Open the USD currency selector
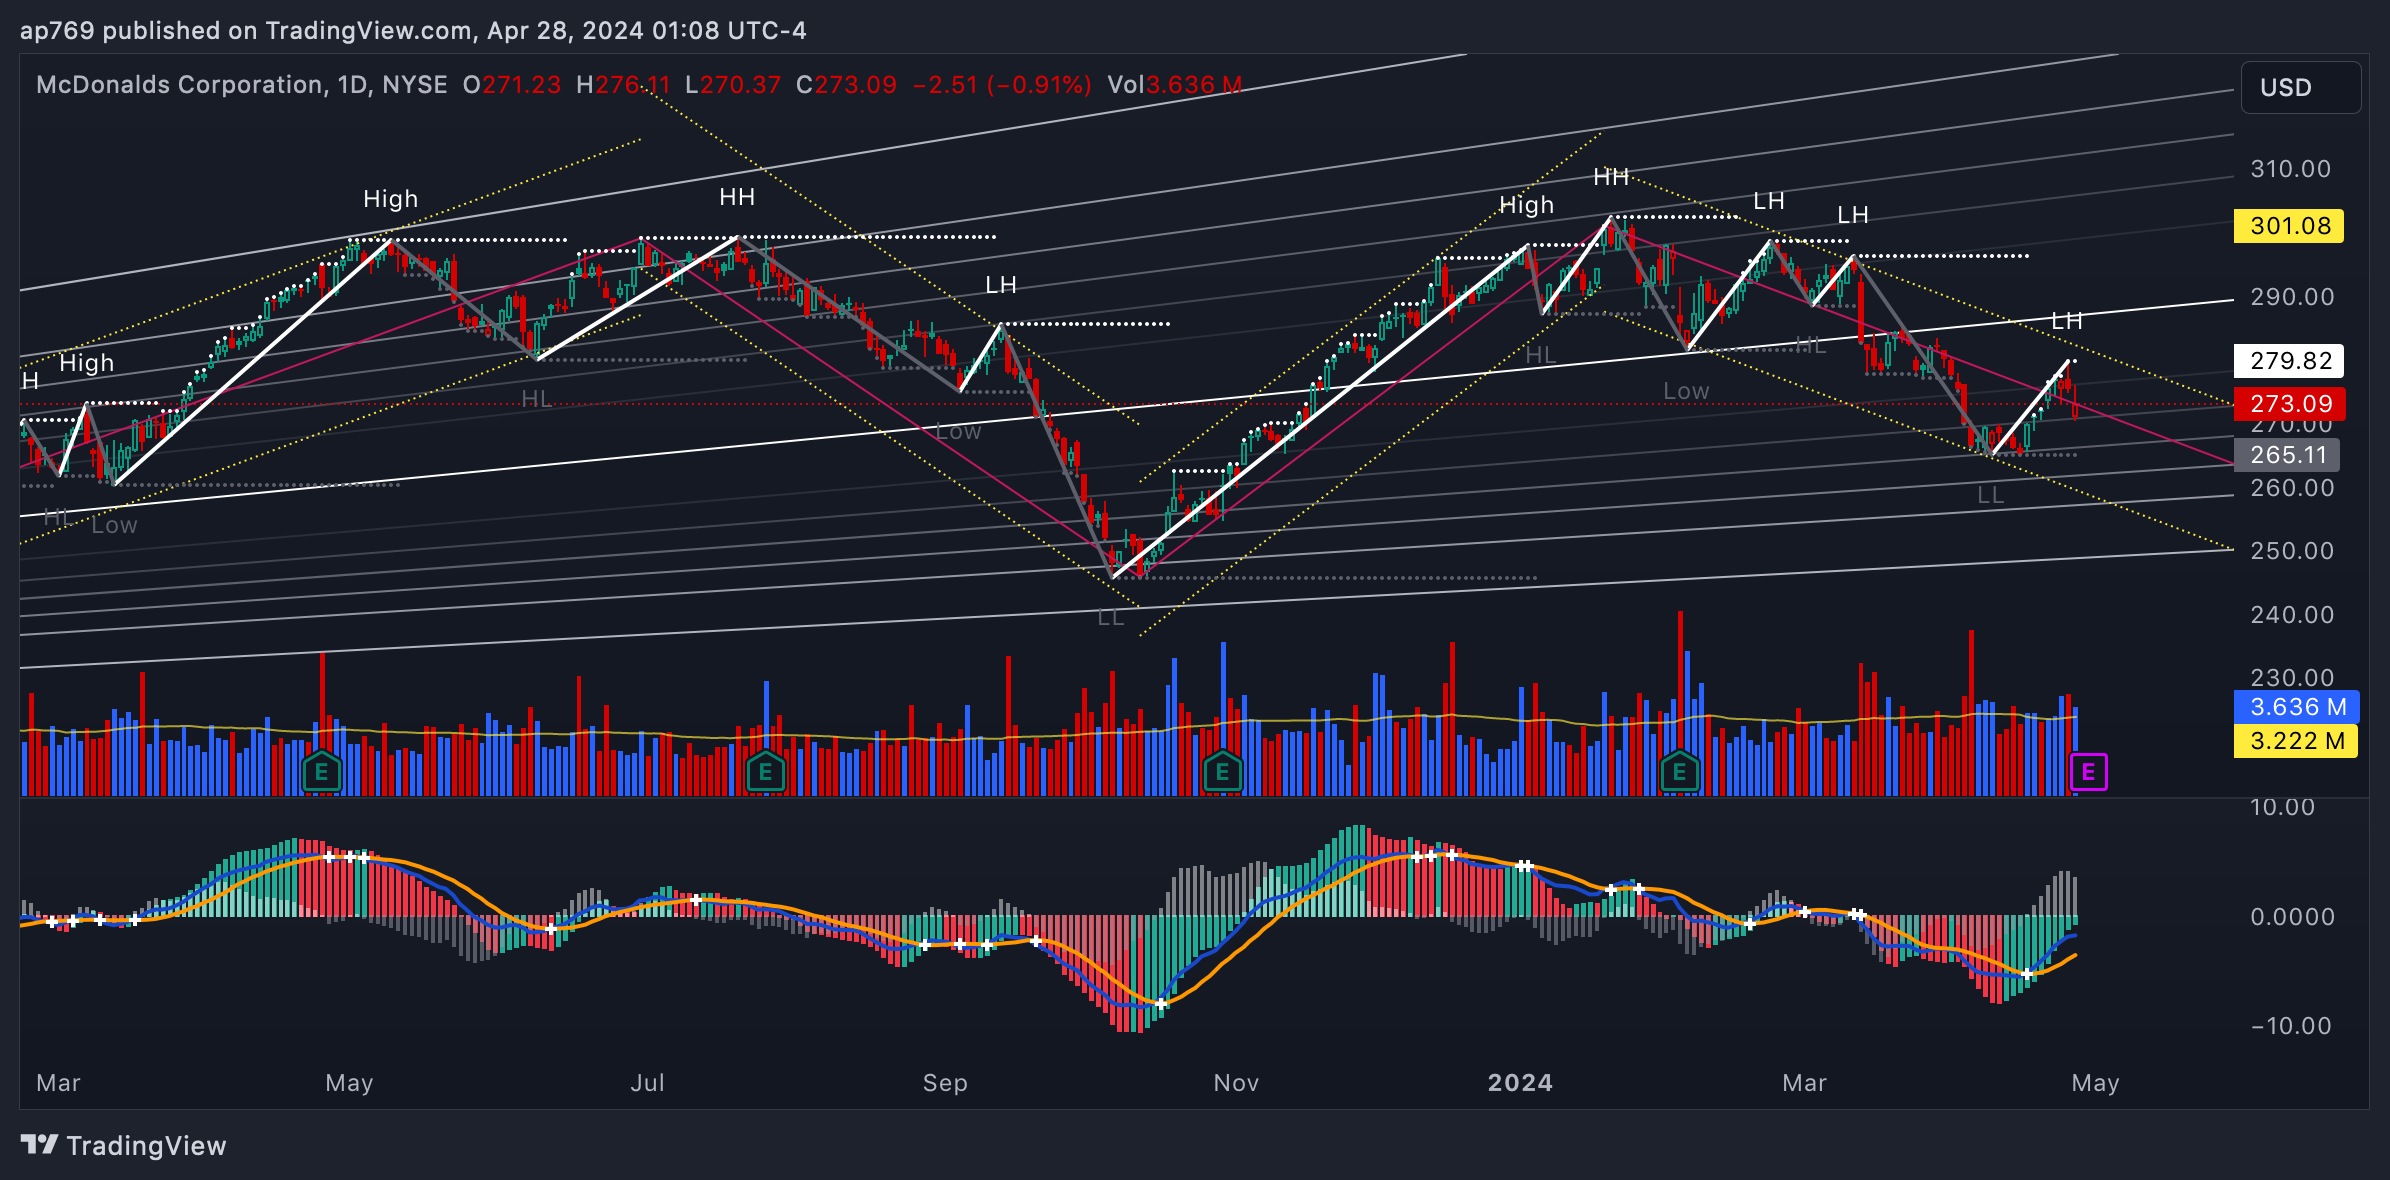Image resolution: width=2390 pixels, height=1180 pixels. tap(2300, 87)
